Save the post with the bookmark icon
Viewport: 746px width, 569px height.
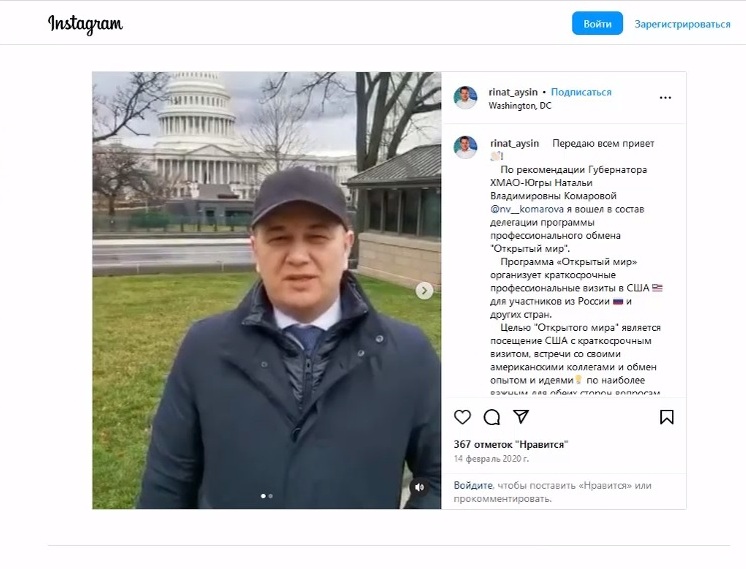pyautogui.click(x=667, y=417)
